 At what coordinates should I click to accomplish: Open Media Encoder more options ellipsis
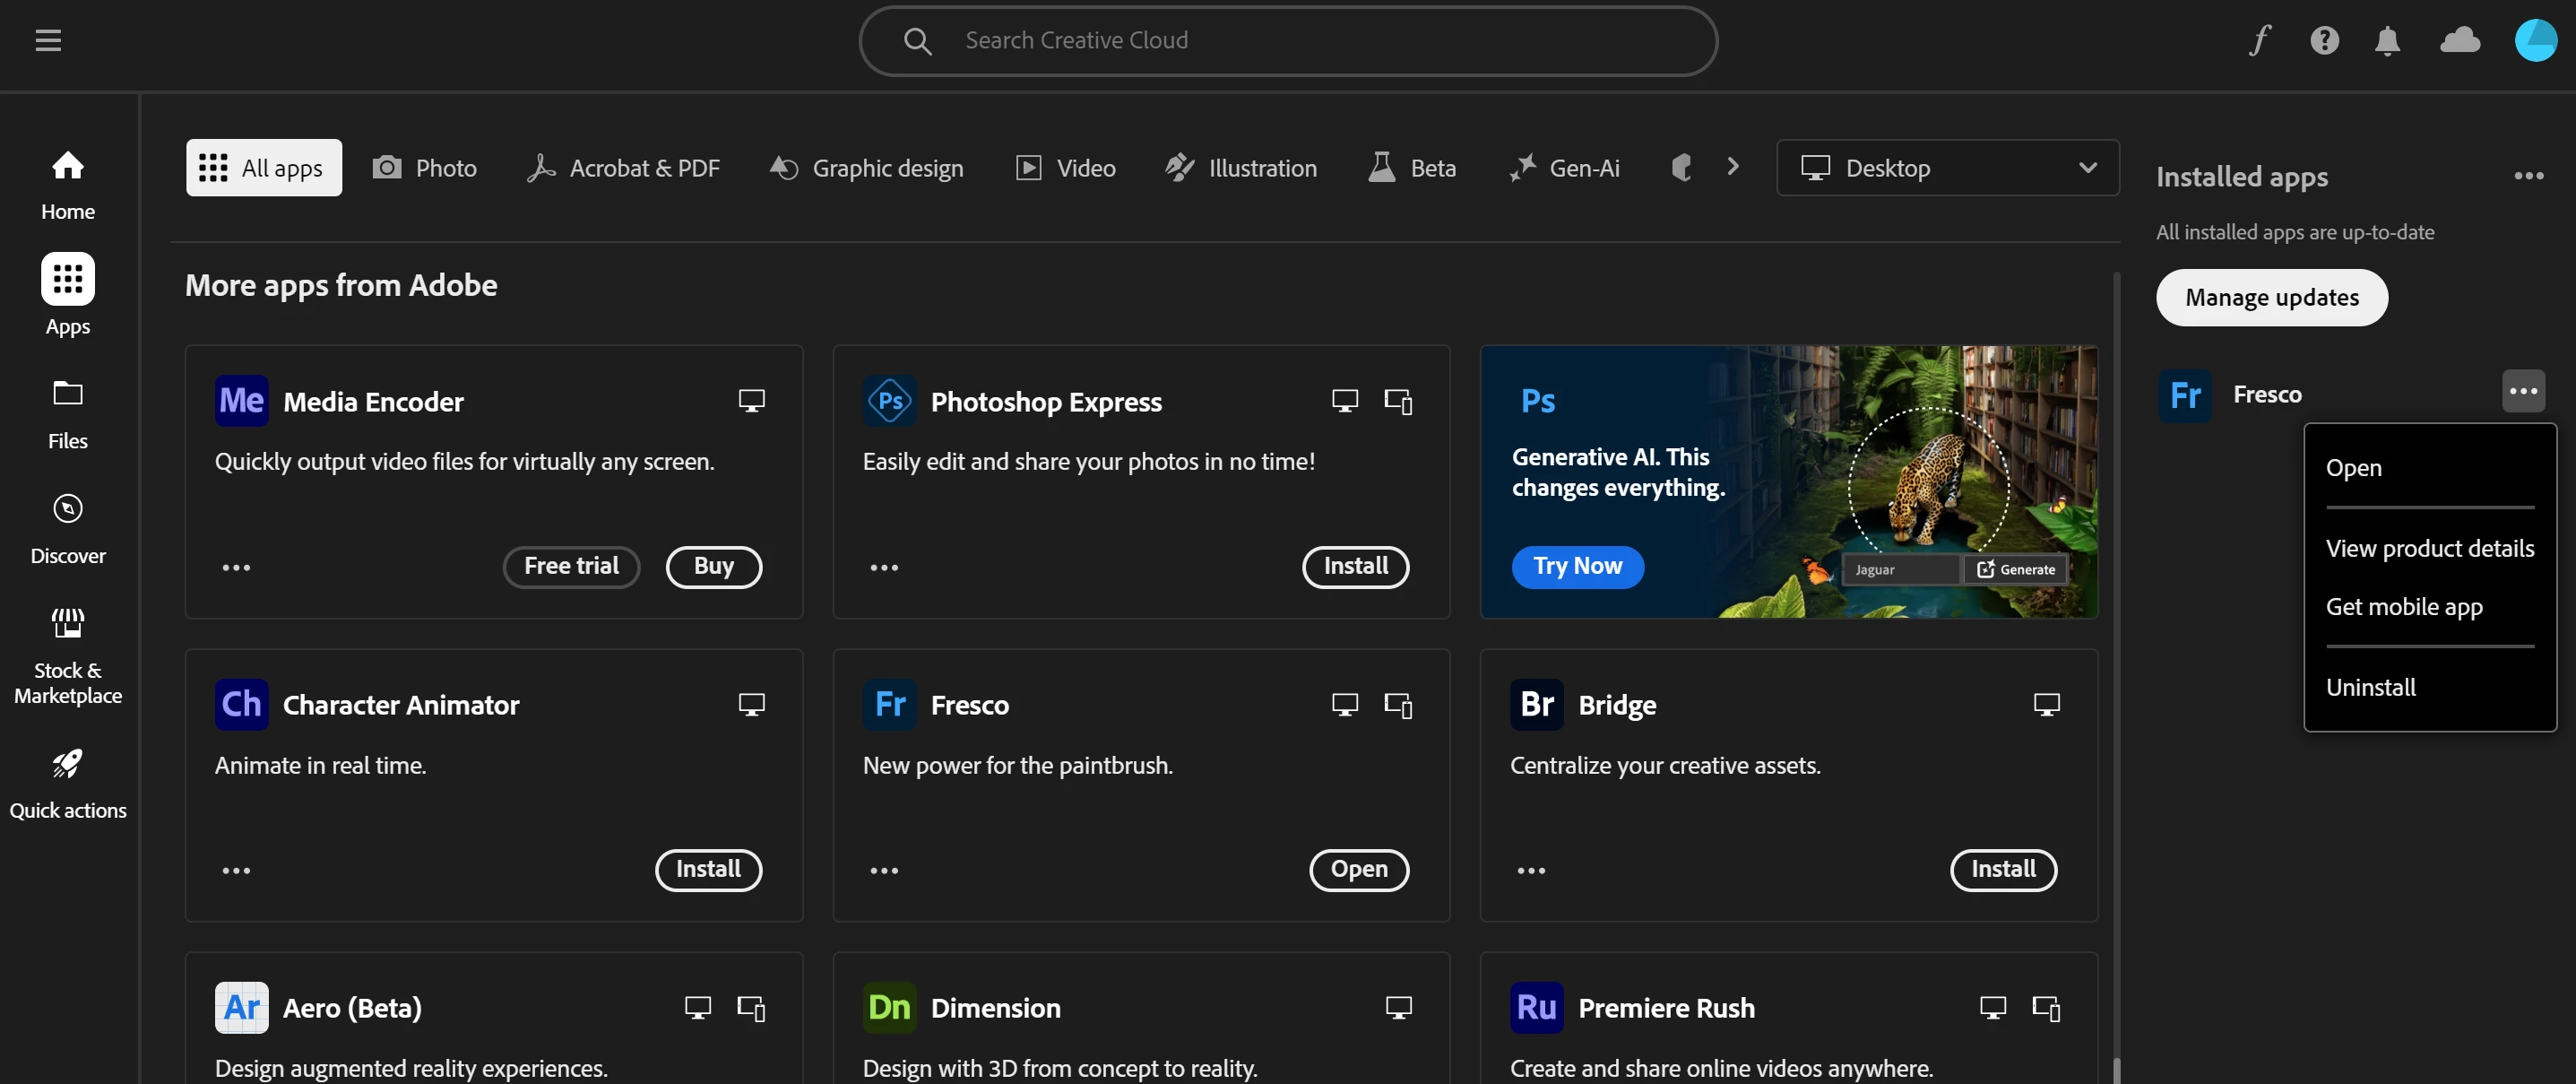click(x=236, y=567)
